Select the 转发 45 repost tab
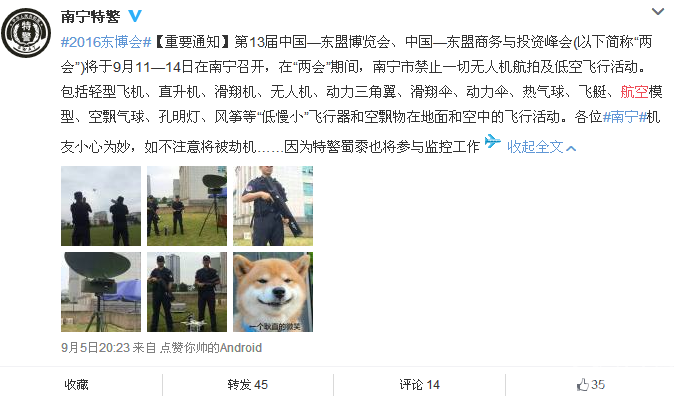This screenshot has width=674, height=404. coord(248,385)
